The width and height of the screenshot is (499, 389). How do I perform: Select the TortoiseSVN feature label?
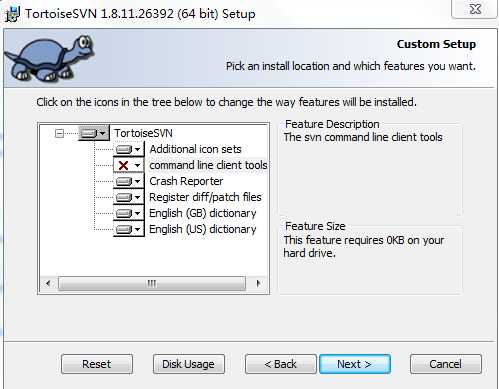(x=143, y=133)
